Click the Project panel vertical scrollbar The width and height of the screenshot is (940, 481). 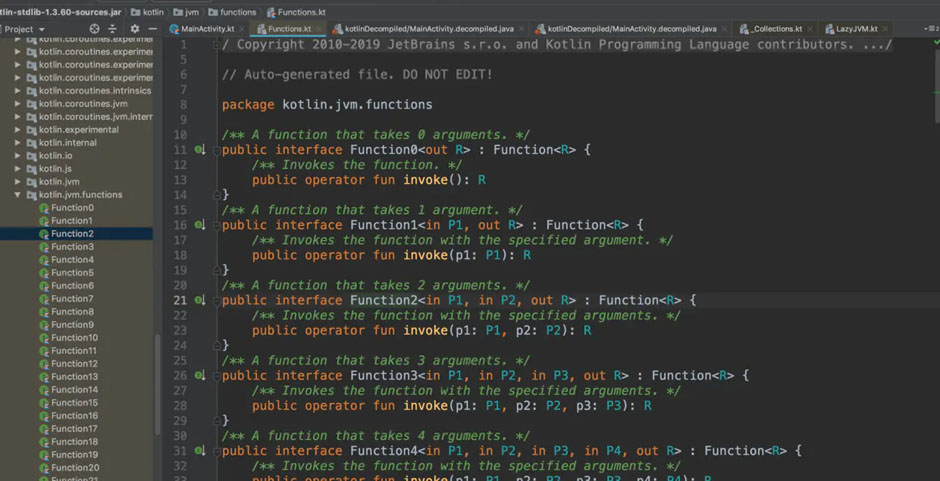pos(157,380)
